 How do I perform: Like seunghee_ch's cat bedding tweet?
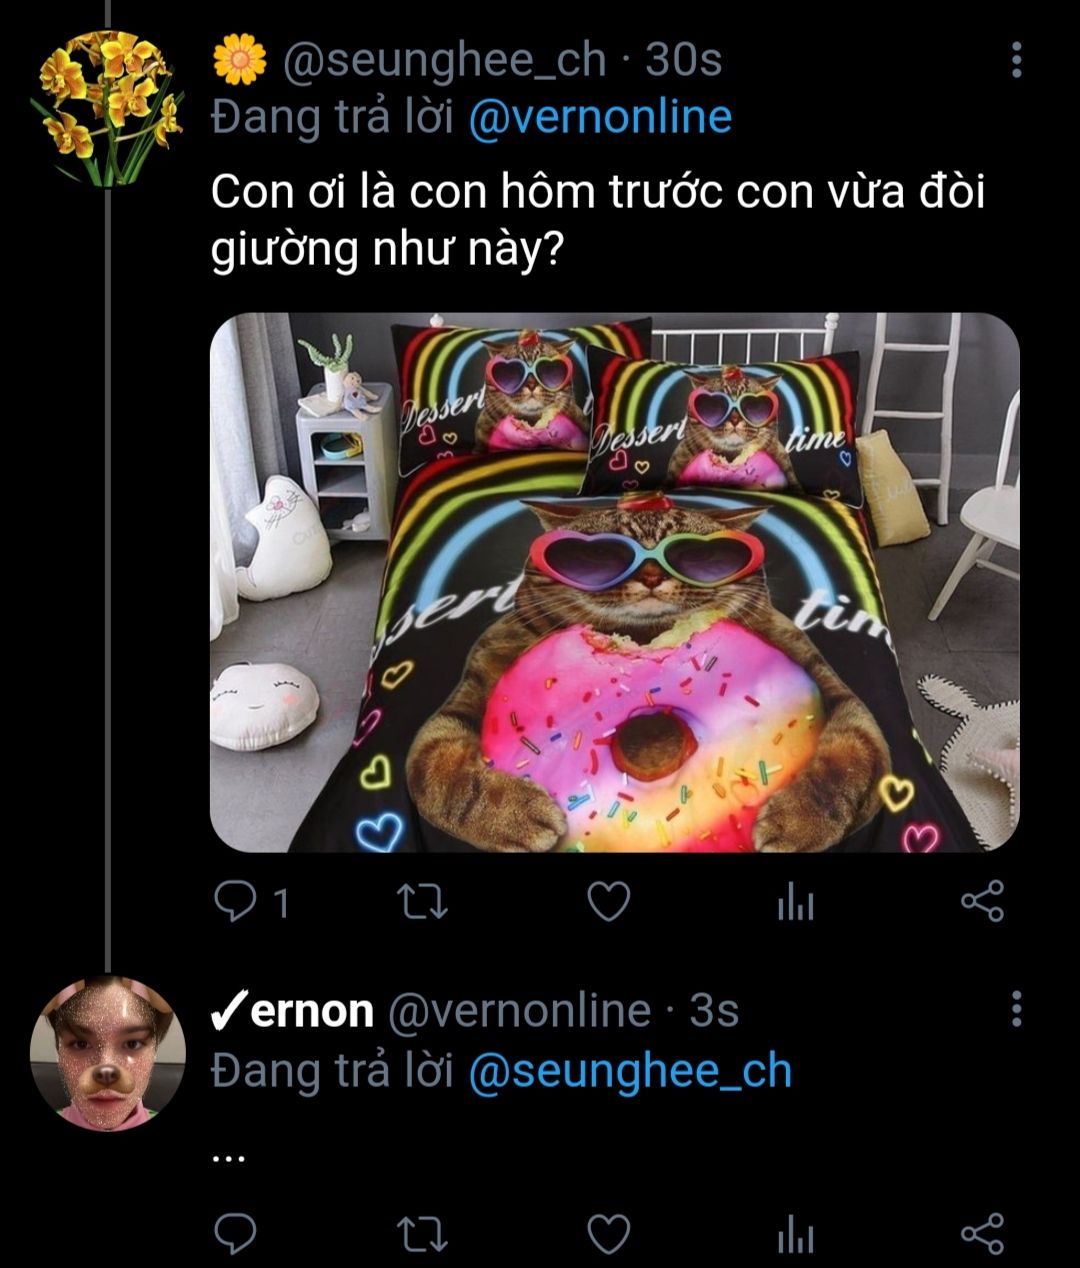[607, 903]
